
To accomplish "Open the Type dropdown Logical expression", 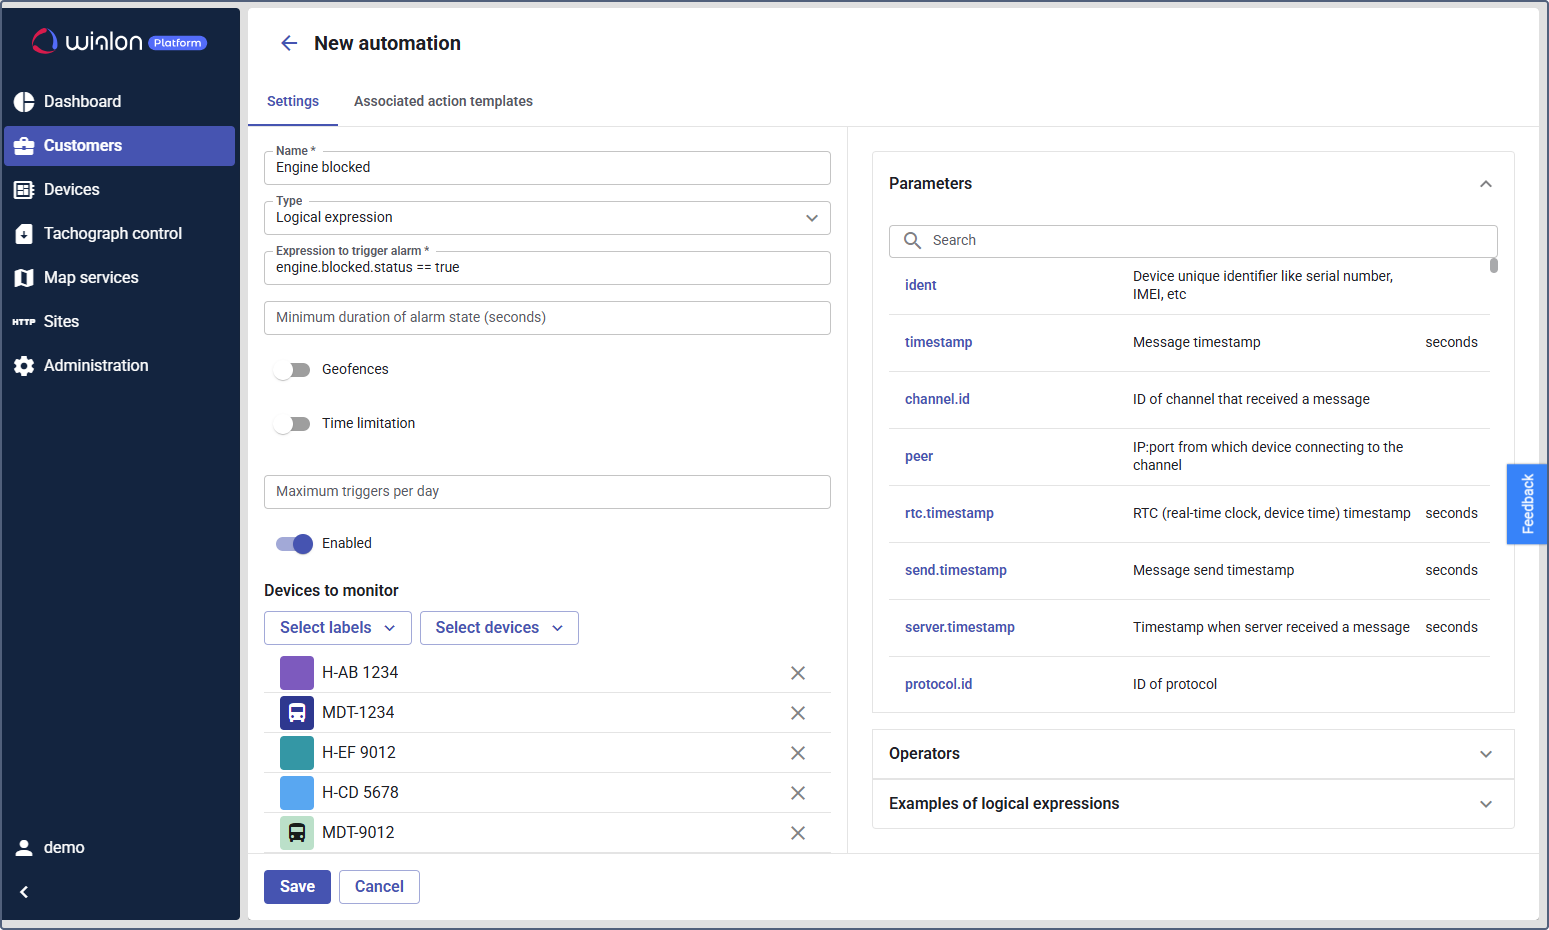I will point(546,218).
